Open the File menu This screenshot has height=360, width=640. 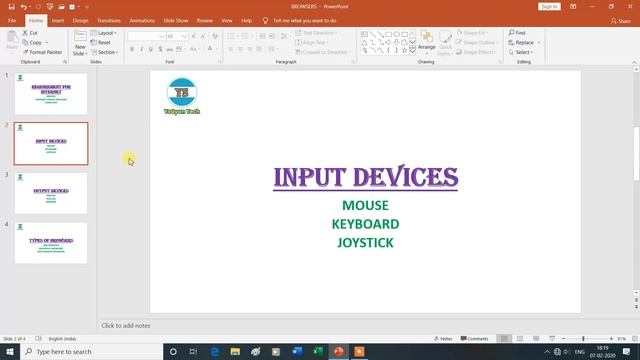[x=12, y=21]
